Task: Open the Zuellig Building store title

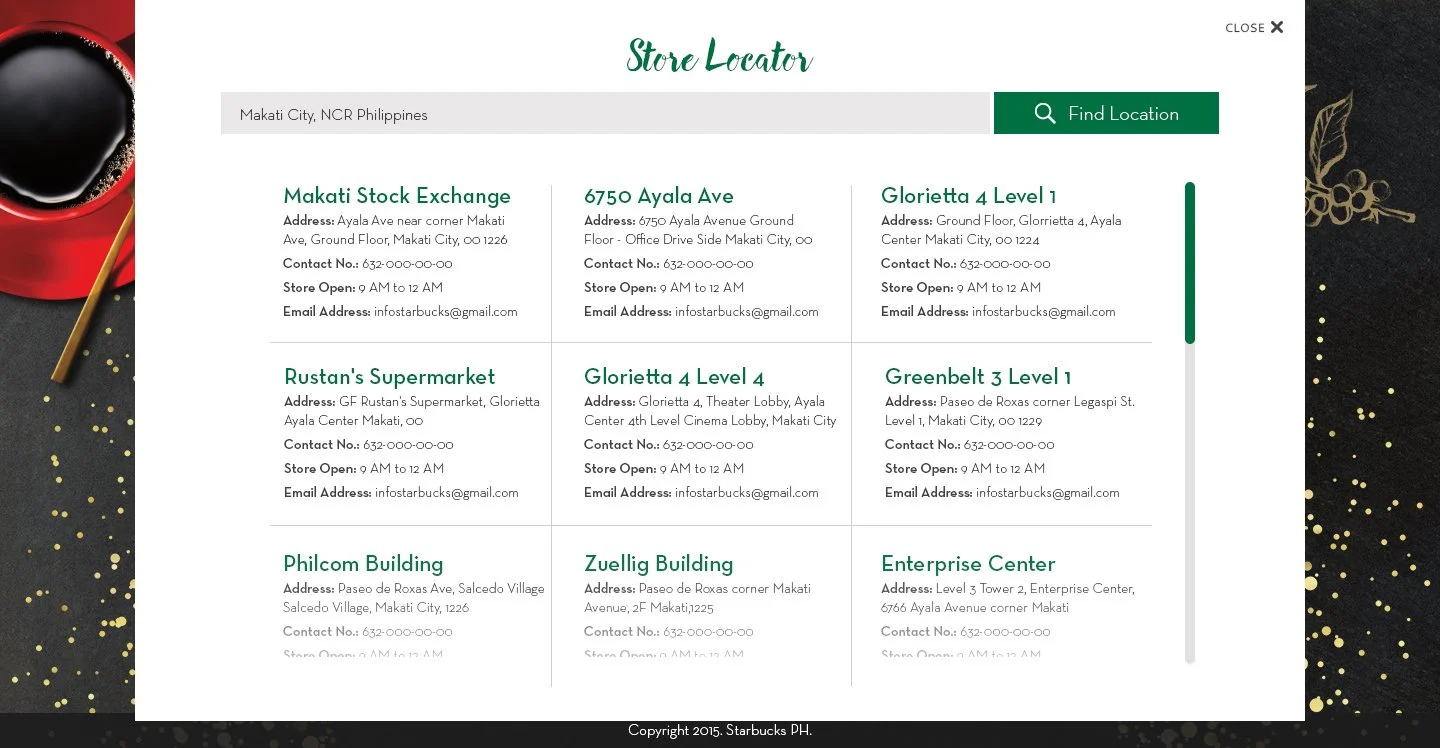Action: point(659,564)
